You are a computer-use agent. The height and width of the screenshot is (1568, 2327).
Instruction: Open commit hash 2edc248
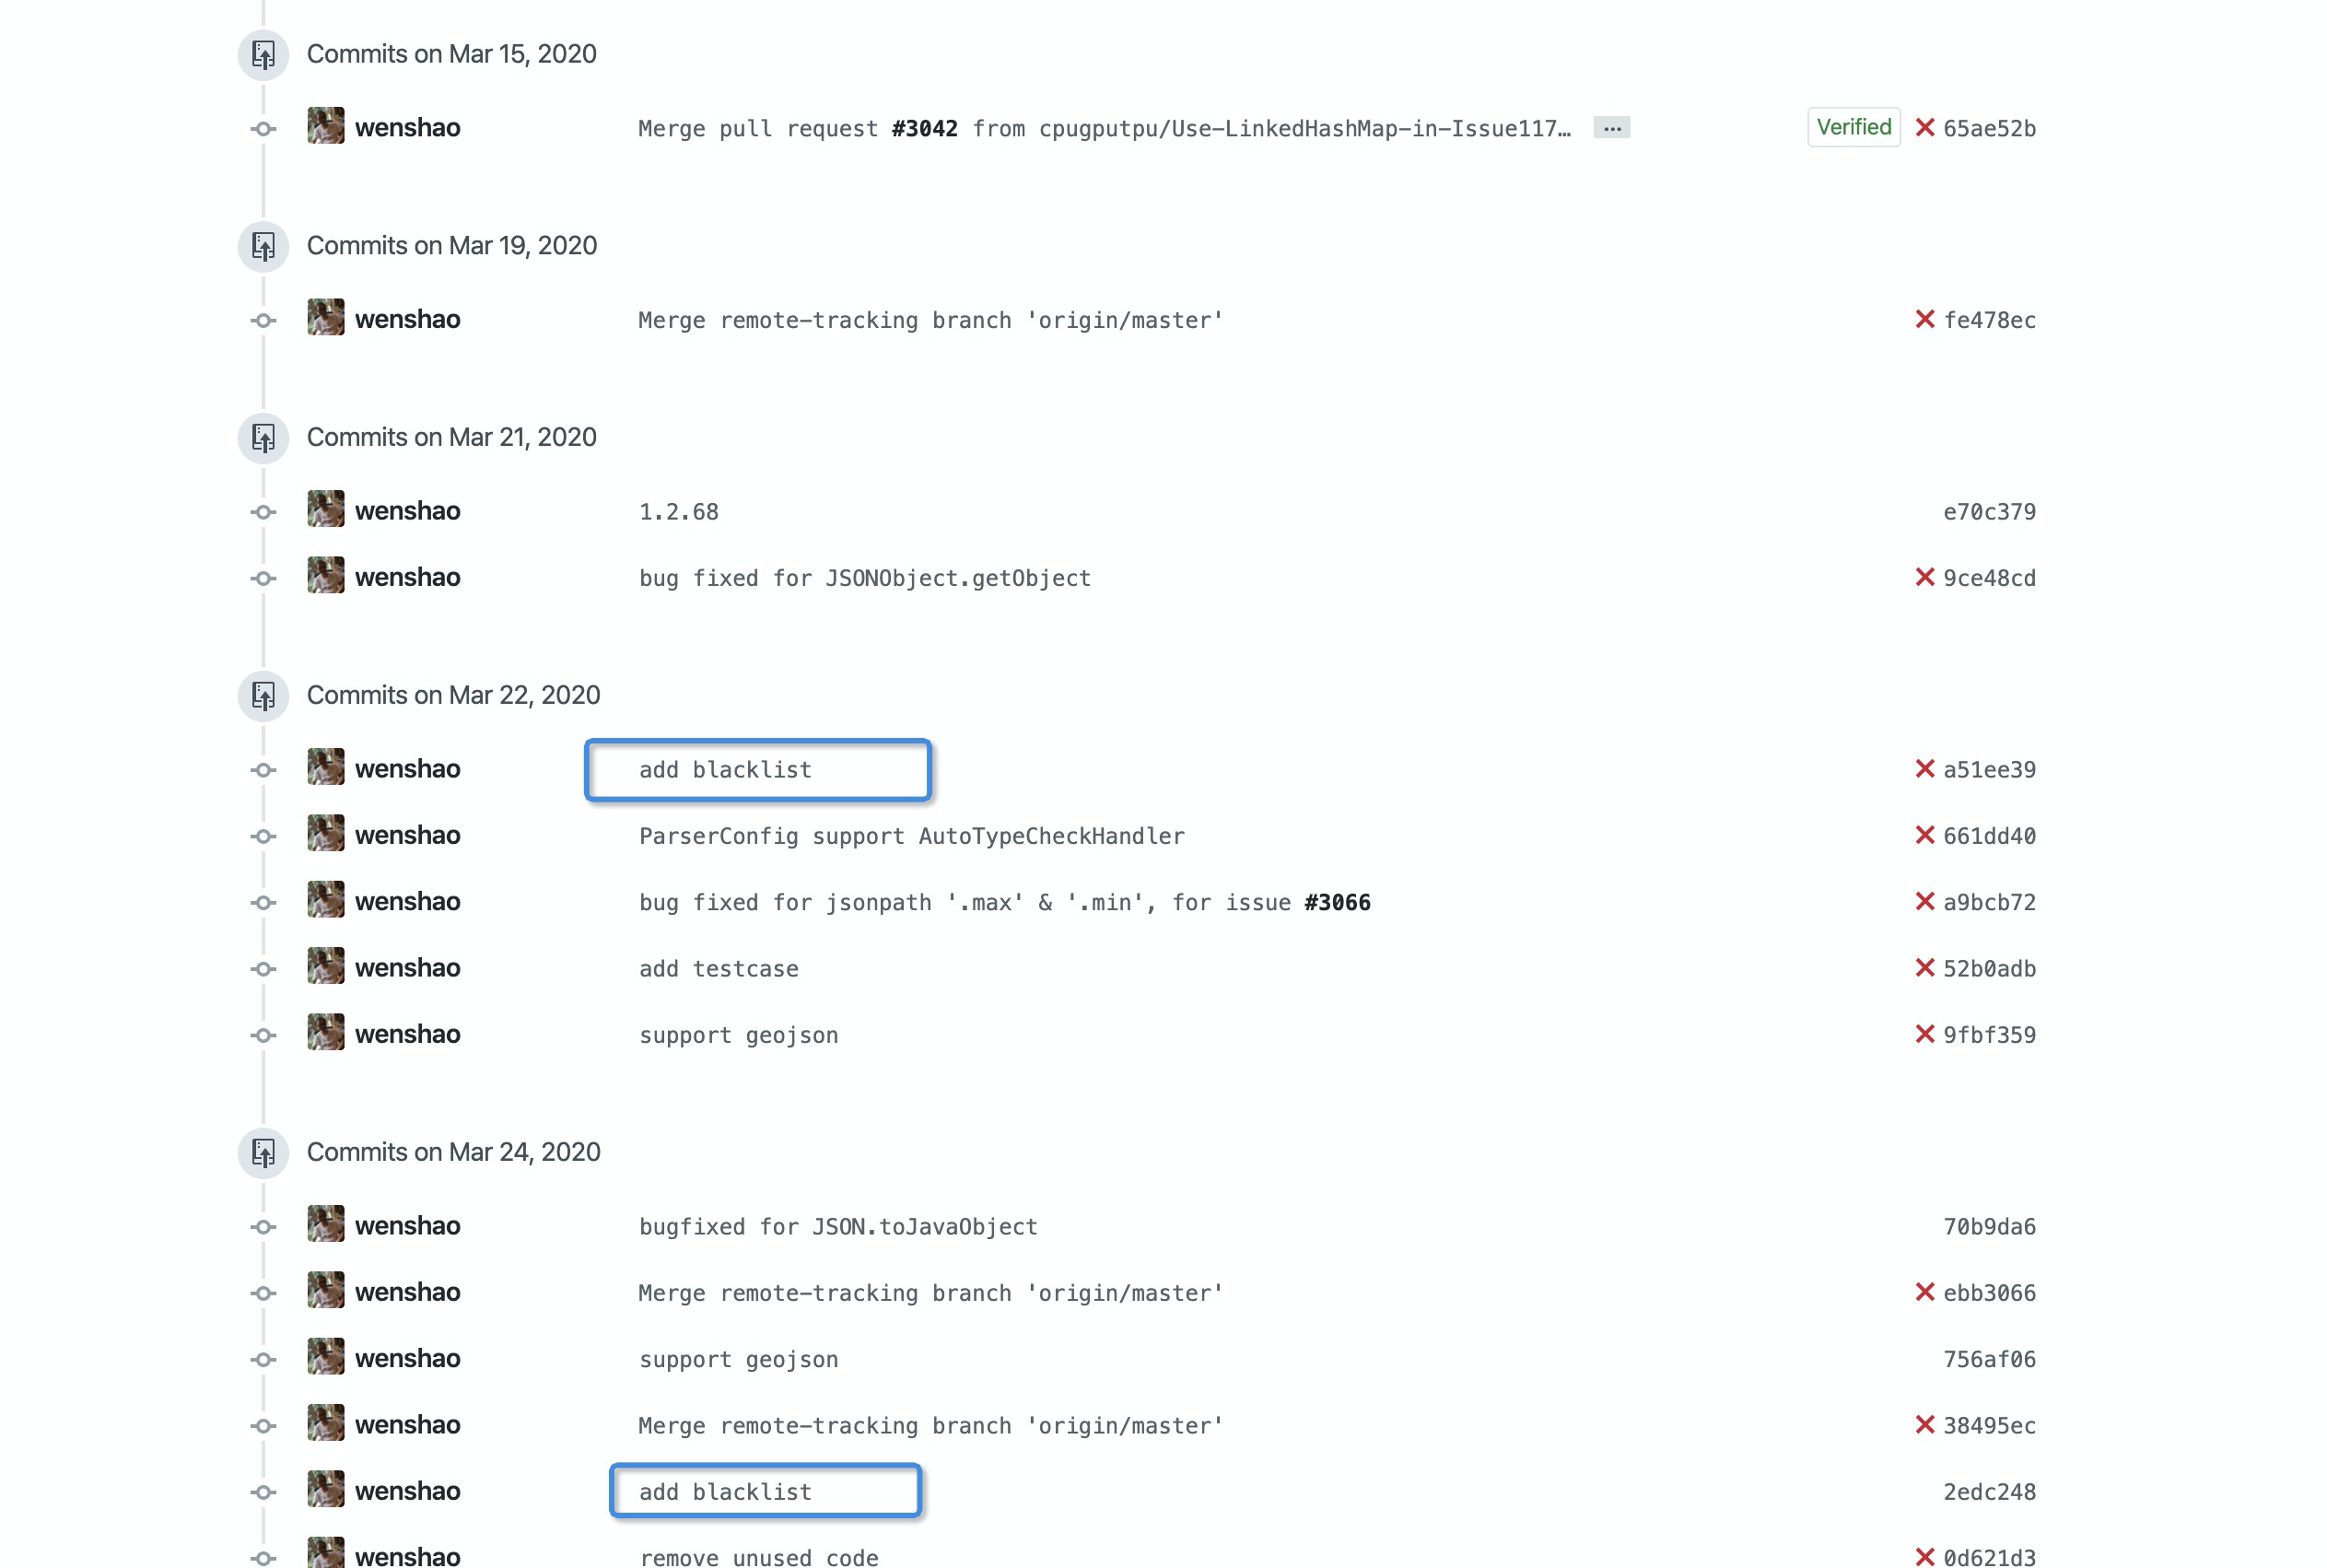click(x=1989, y=1491)
